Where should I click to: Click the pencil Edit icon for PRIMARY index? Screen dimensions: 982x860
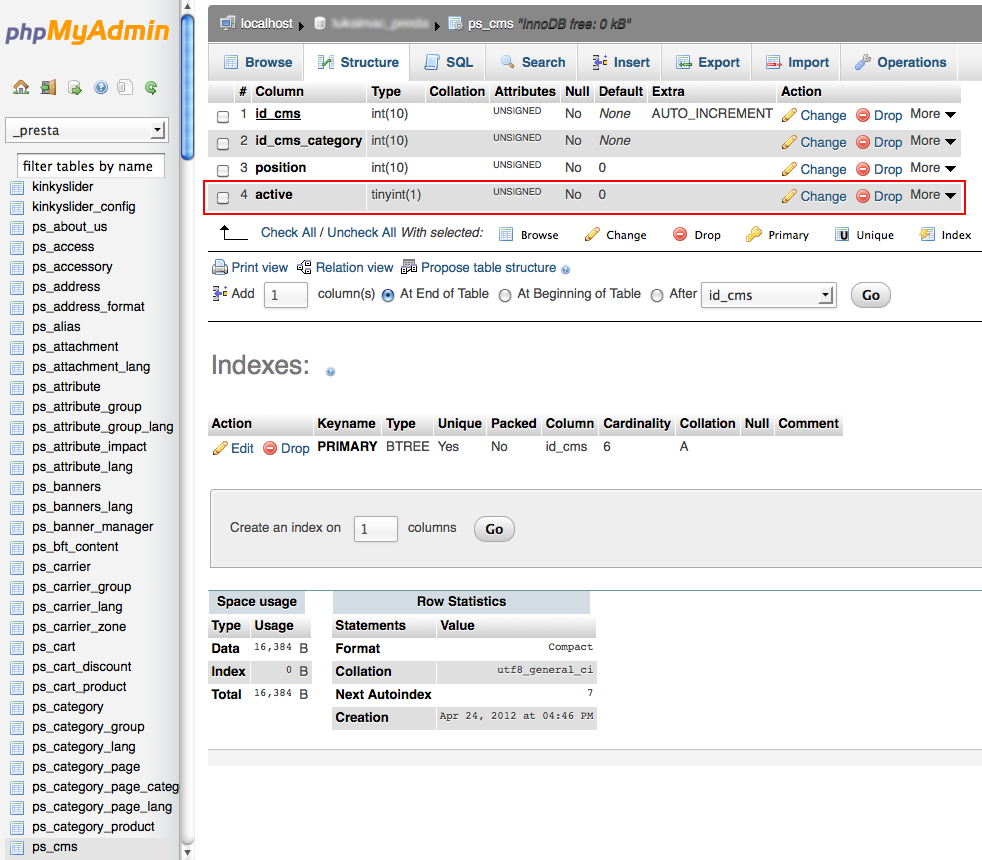pos(220,448)
